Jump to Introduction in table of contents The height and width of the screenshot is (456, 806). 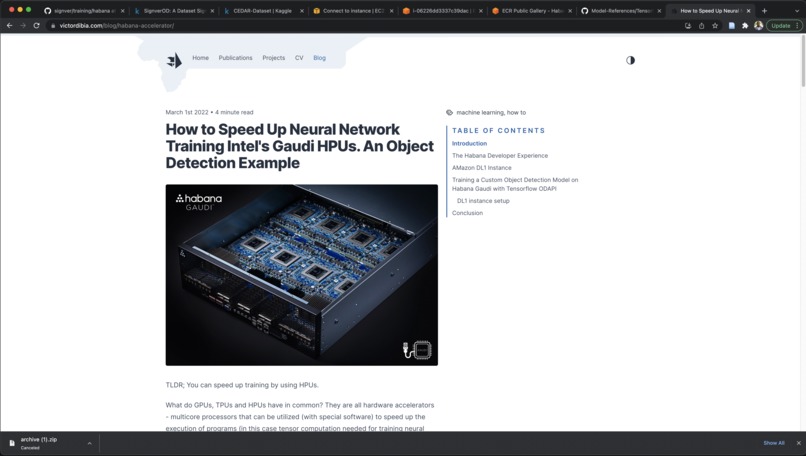[x=469, y=143]
